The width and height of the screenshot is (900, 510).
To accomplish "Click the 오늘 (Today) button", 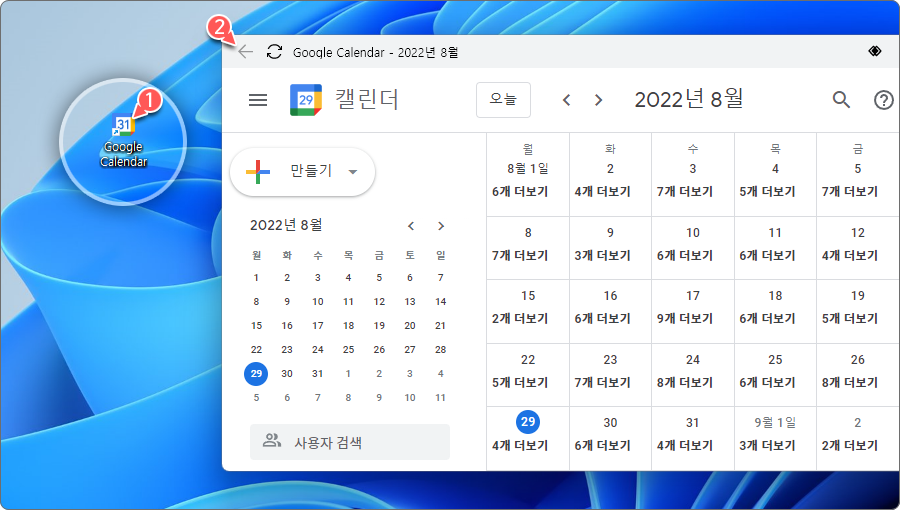I will coord(503,100).
